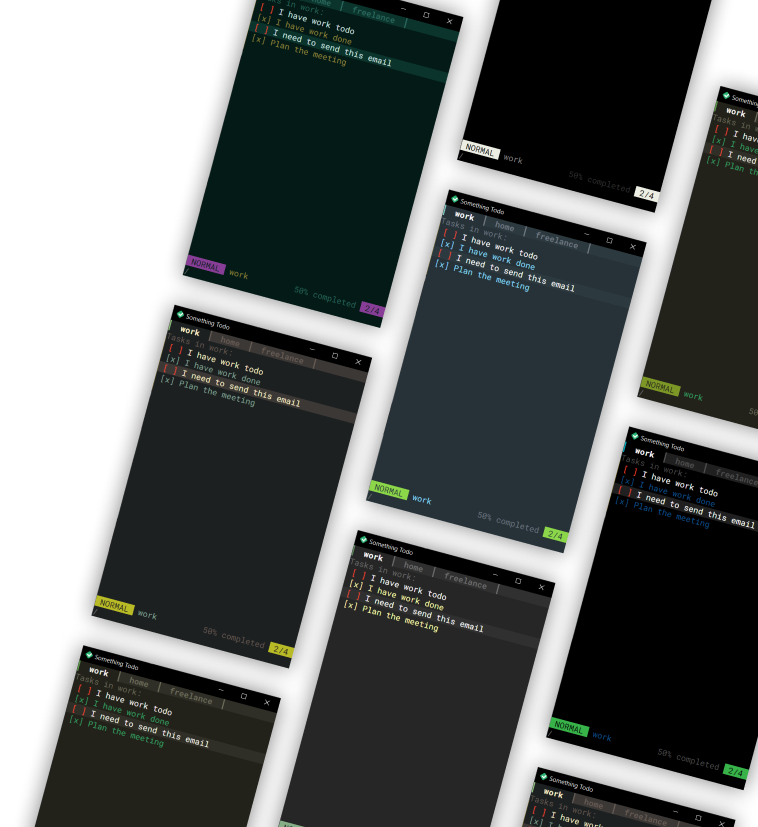The width and height of the screenshot is (758, 827).
Task: Maximize the blue-grey themed todo window
Action: tap(609, 240)
